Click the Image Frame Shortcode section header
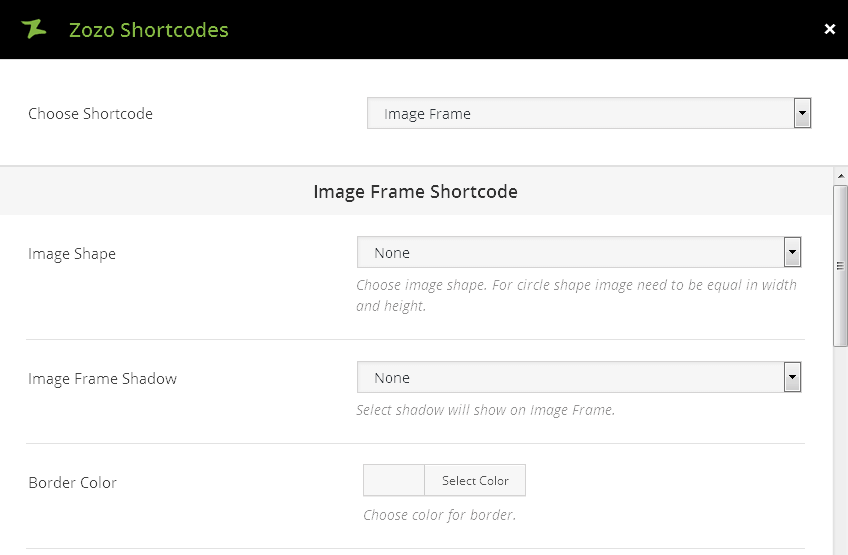Screen dimensions: 848x555 [x=415, y=191]
